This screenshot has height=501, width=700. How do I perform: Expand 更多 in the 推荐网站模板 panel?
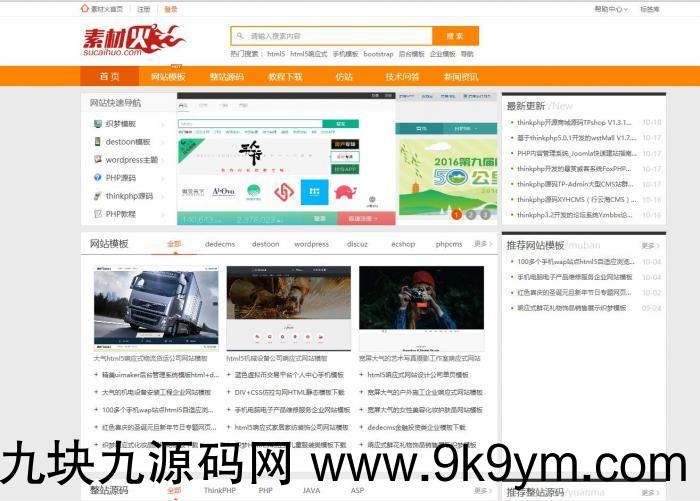650,245
